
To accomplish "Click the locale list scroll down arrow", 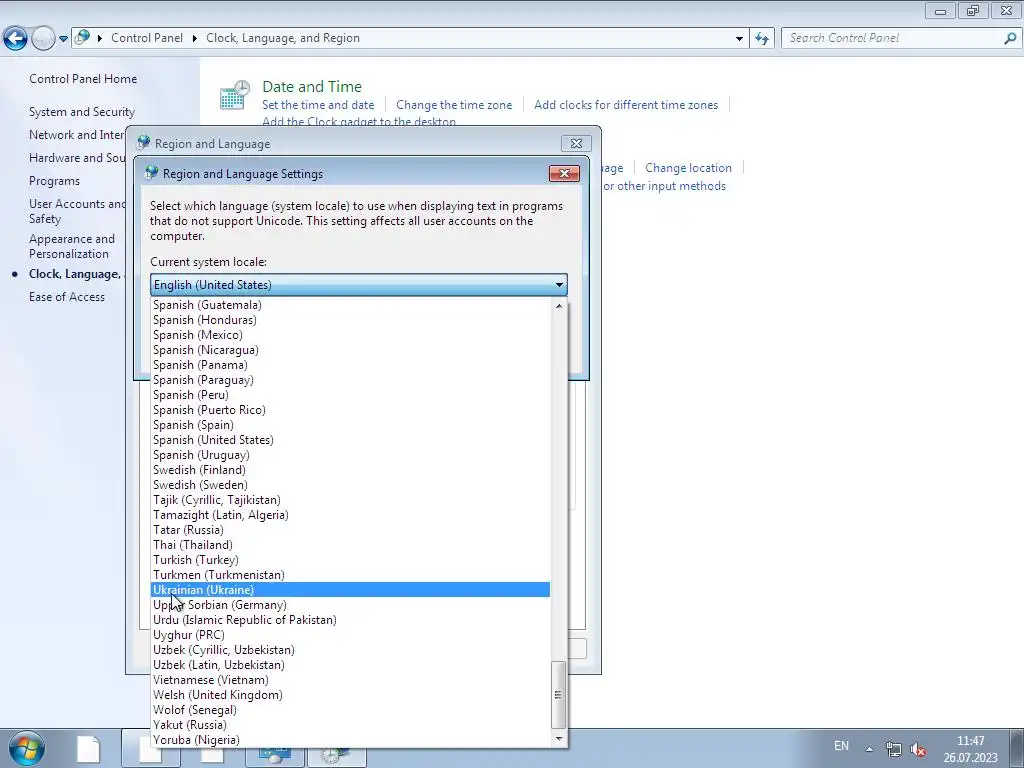I will click(x=558, y=739).
